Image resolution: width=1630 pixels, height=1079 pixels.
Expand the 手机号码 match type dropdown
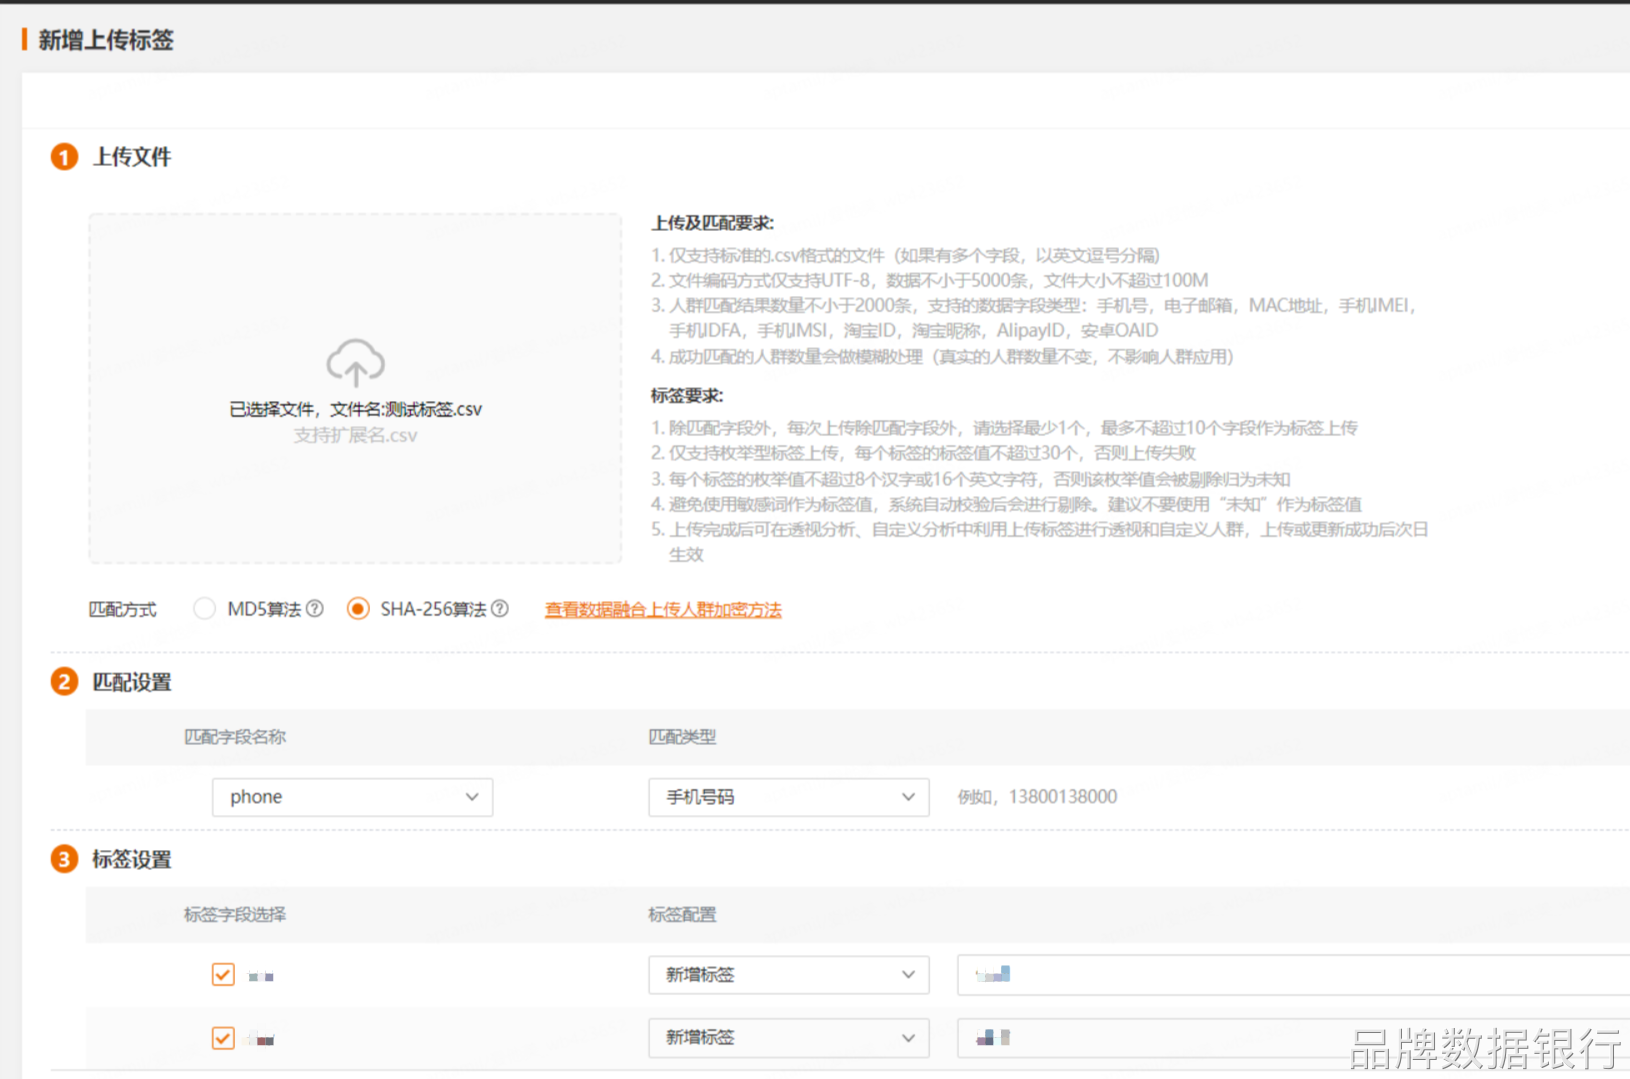coord(789,797)
